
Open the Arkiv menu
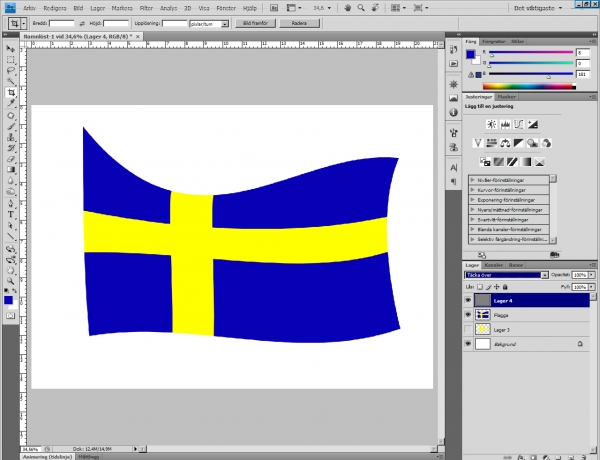pos(29,8)
